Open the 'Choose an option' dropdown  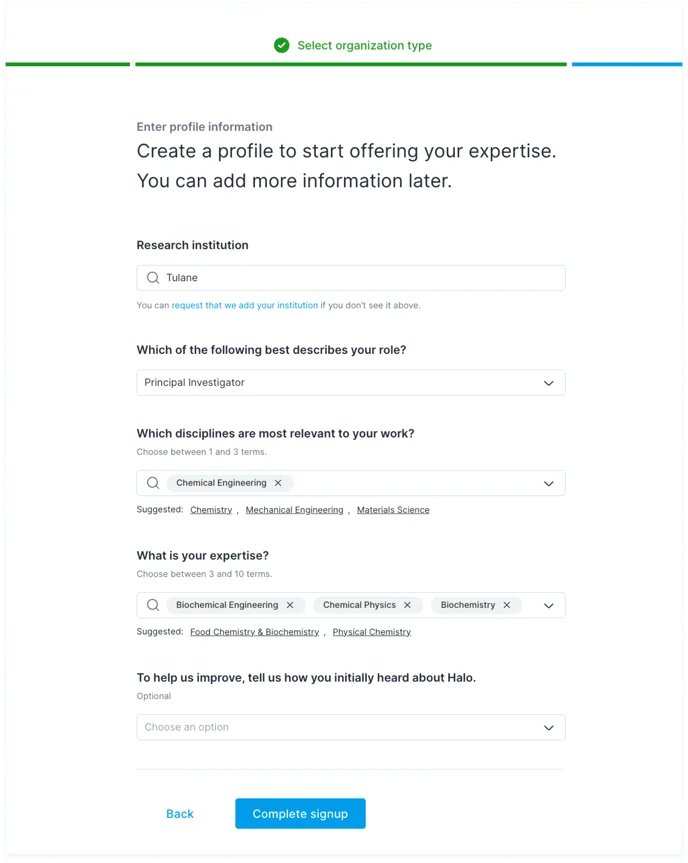tap(350, 727)
